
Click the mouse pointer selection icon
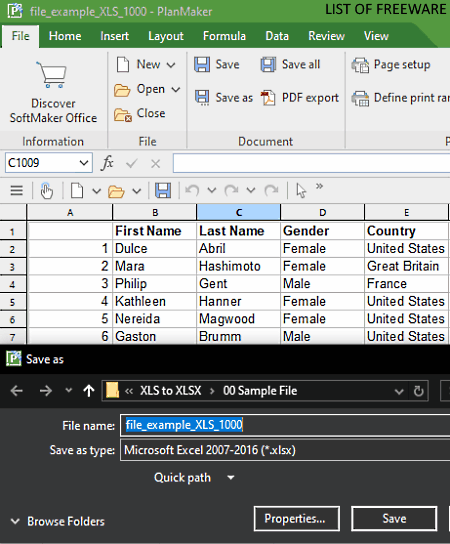tap(301, 190)
